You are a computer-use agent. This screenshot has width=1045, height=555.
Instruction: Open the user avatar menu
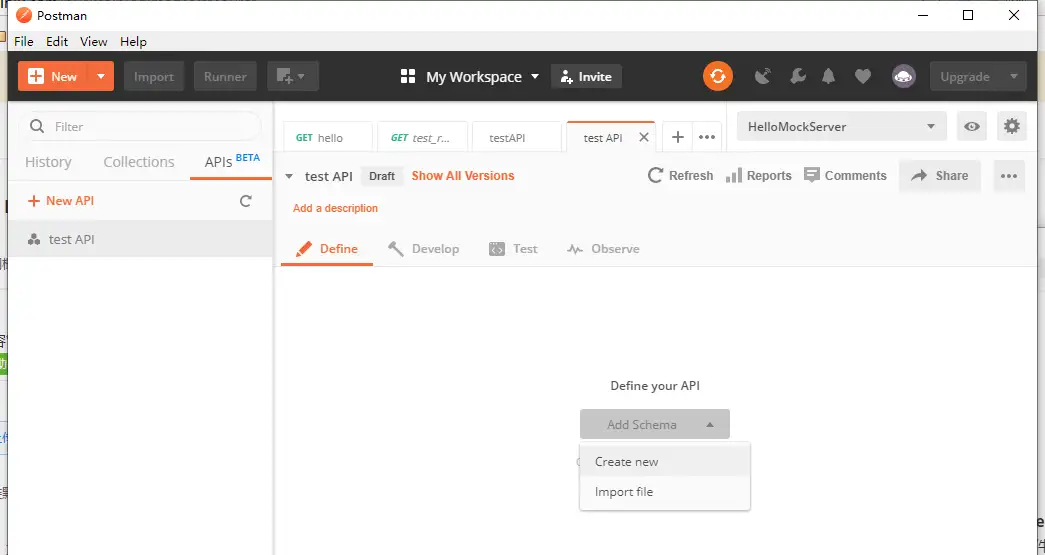903,76
